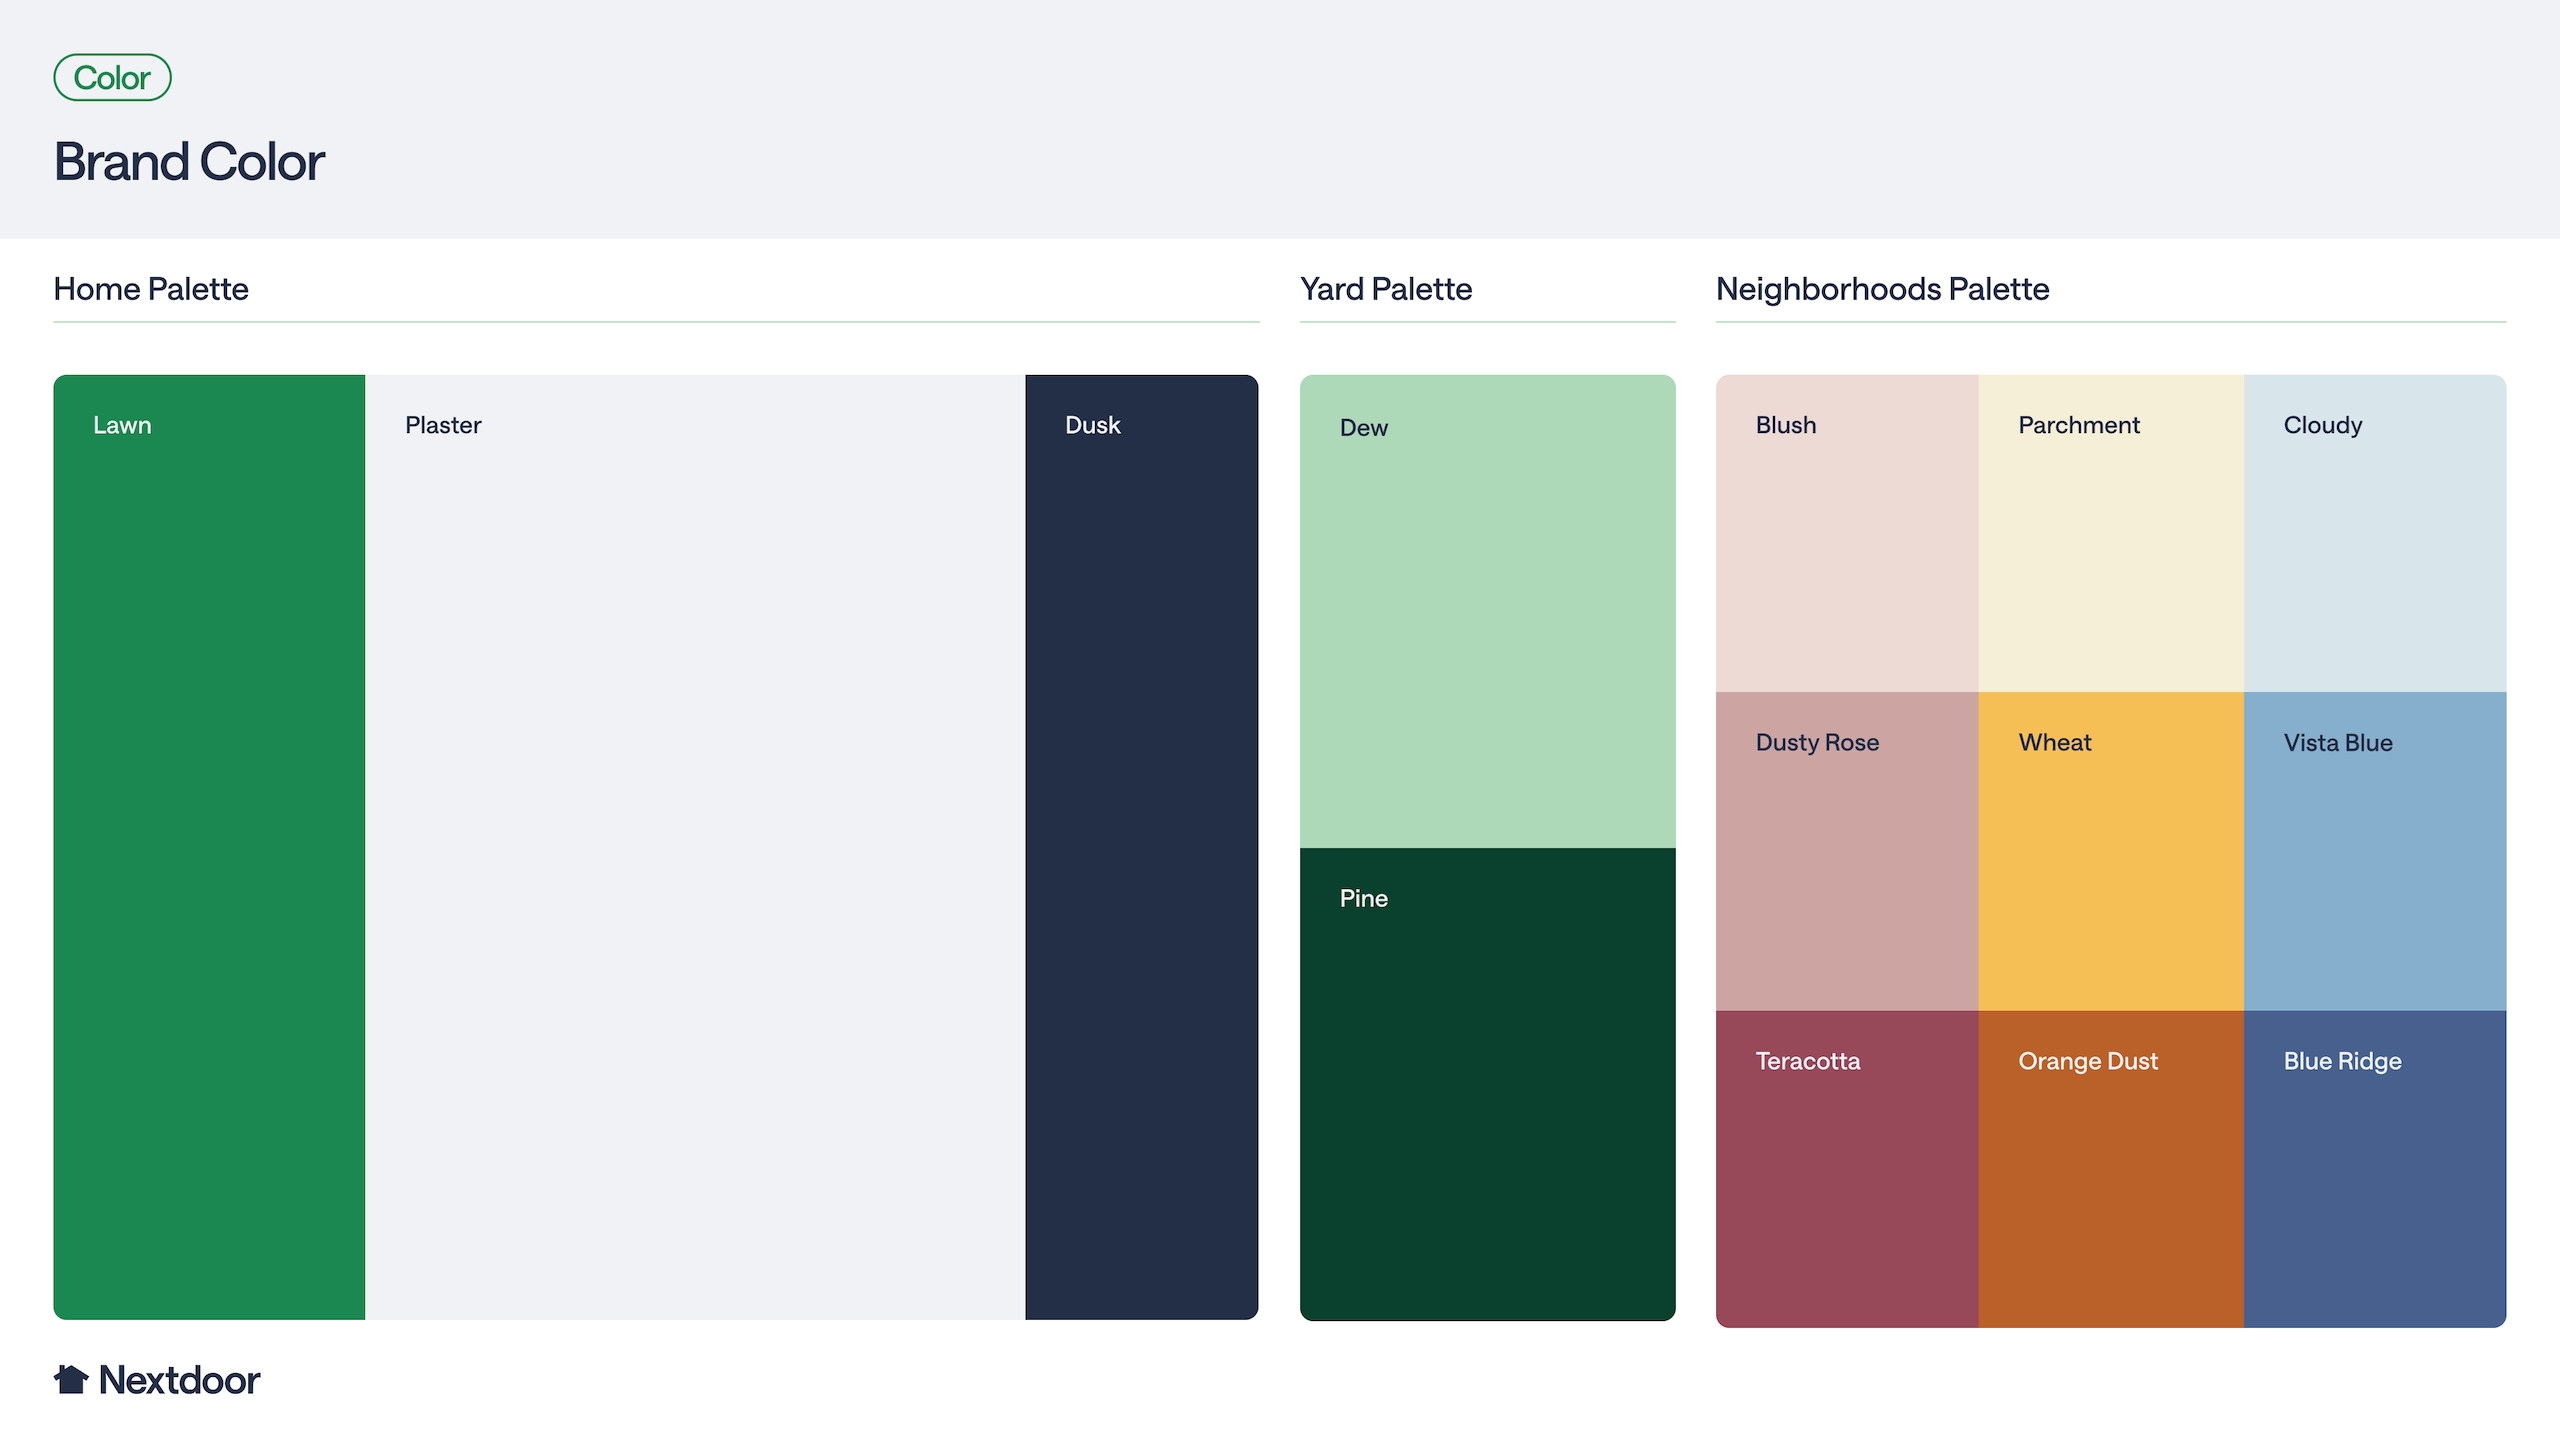Screen dimensions: 2560x1440
Task: Click the Nextdoor wordmark at bottom left
Action: click(x=180, y=1379)
